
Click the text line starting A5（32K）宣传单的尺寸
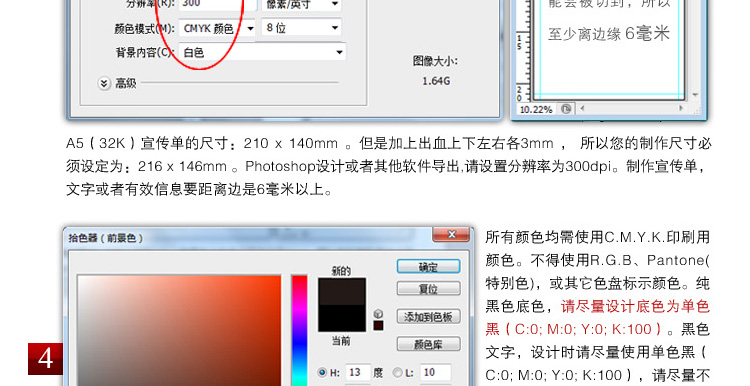pos(388,143)
